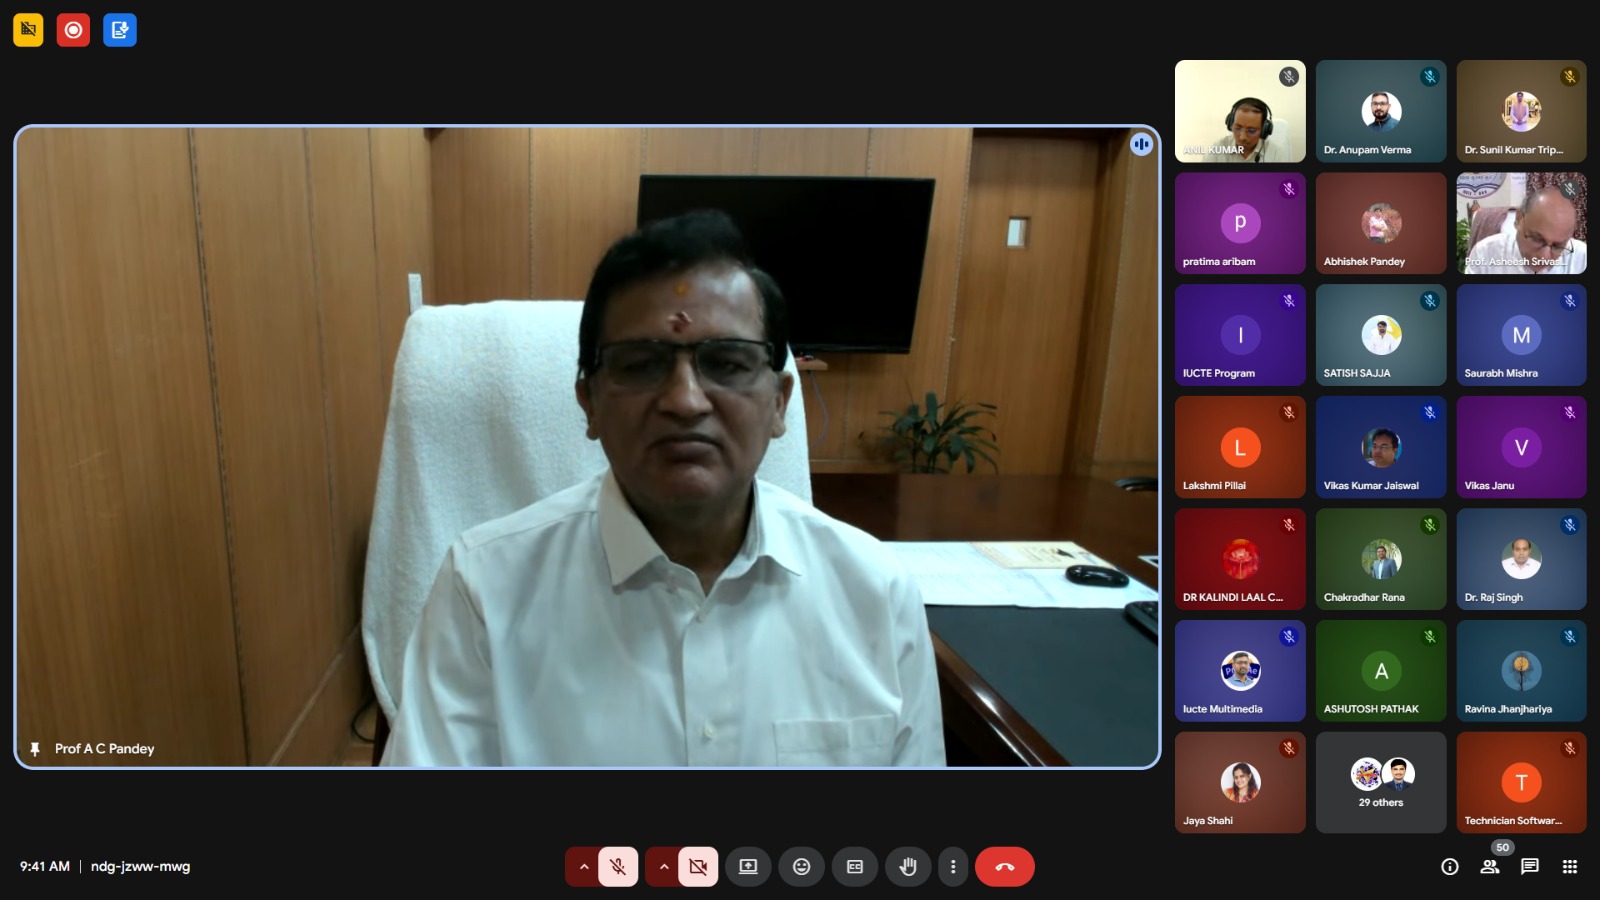1600x900 pixels.
Task: Open the activities grid icon
Action: pyautogui.click(x=1569, y=867)
